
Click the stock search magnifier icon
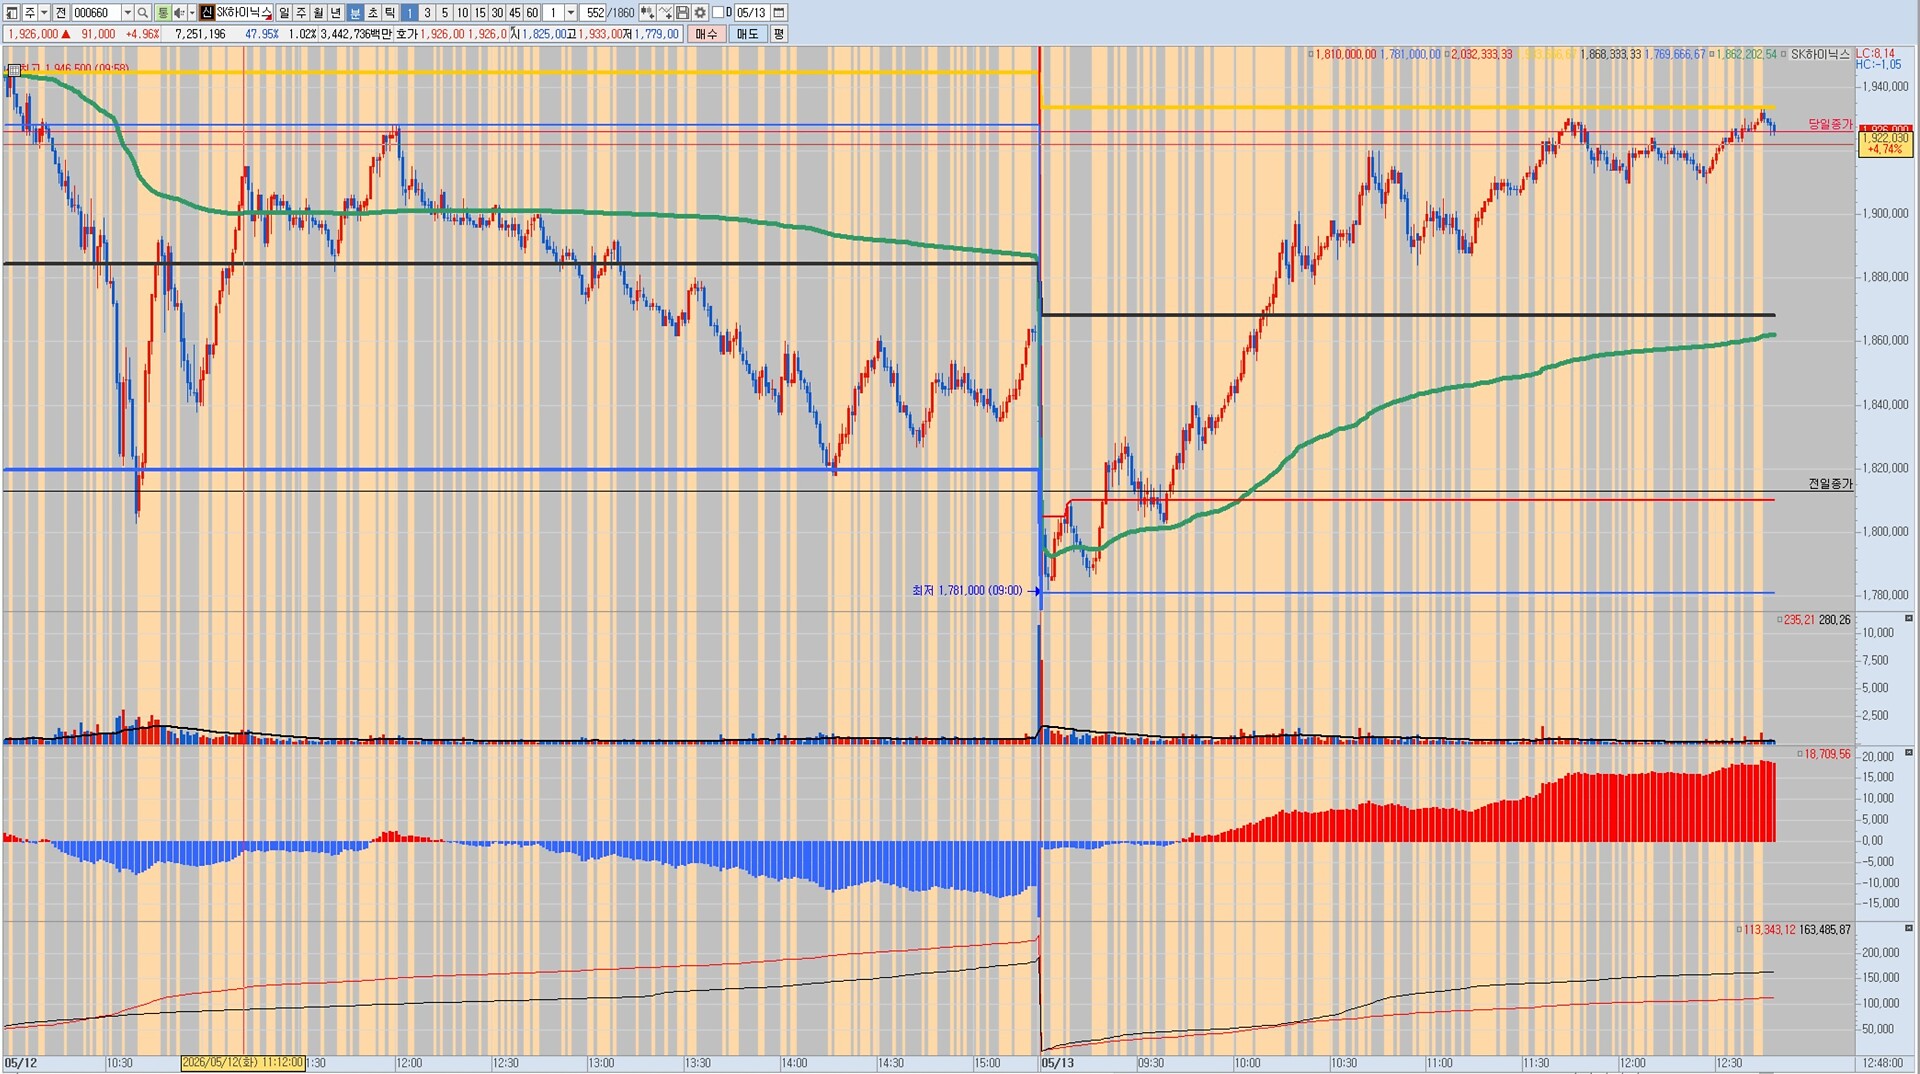pos(143,13)
